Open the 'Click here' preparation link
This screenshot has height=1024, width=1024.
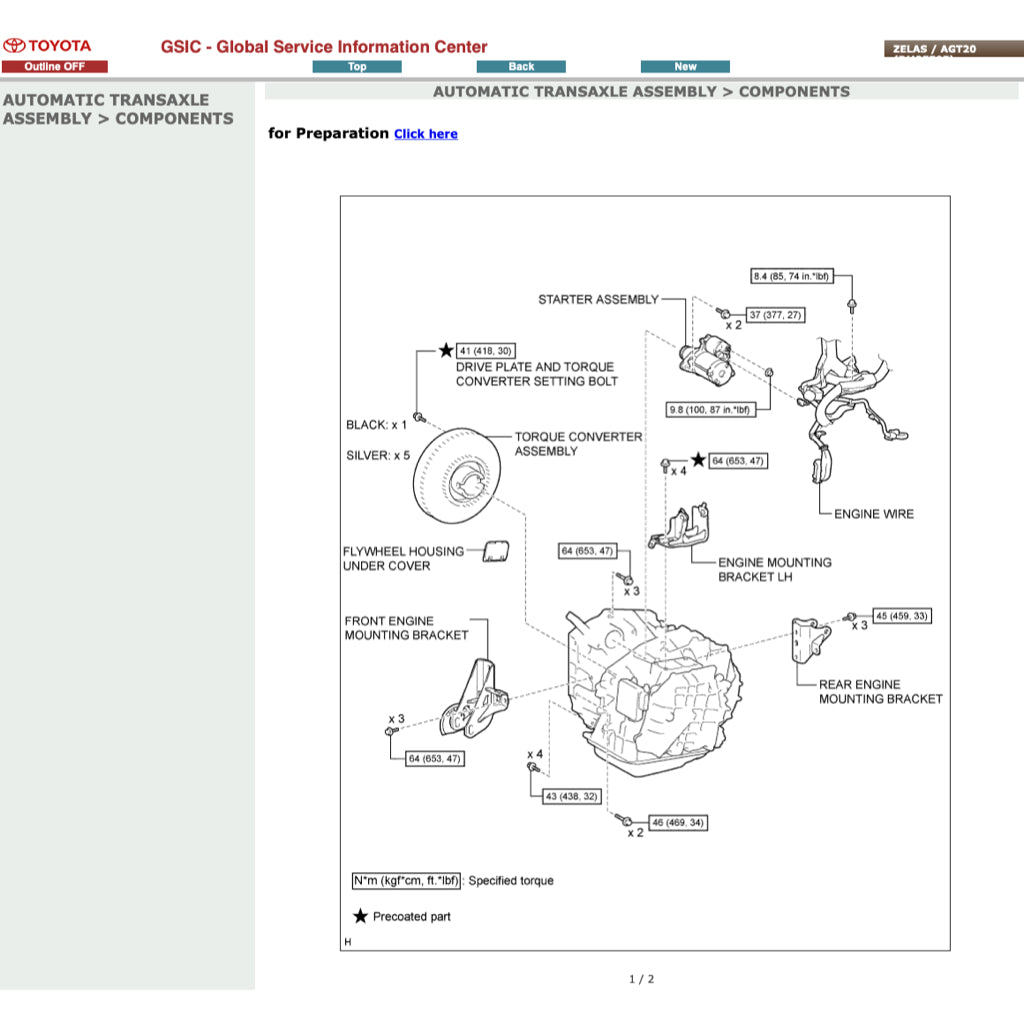click(x=426, y=134)
